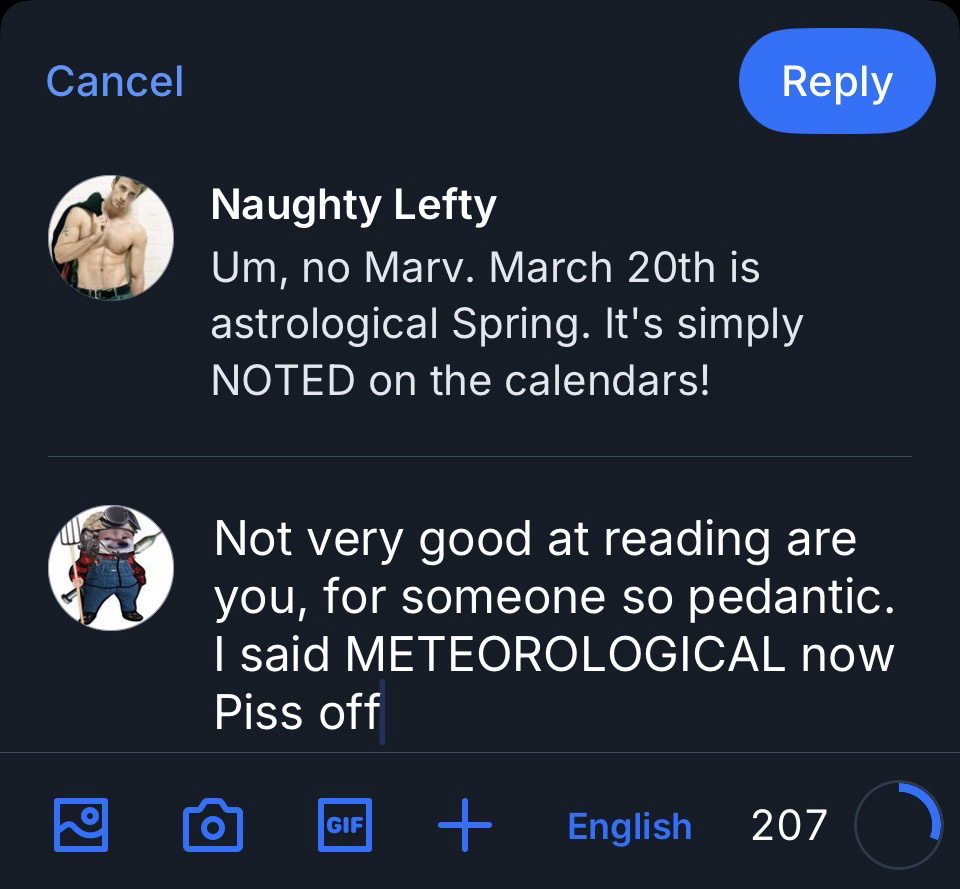Open the English language selector
960x889 pixels.
629,826
